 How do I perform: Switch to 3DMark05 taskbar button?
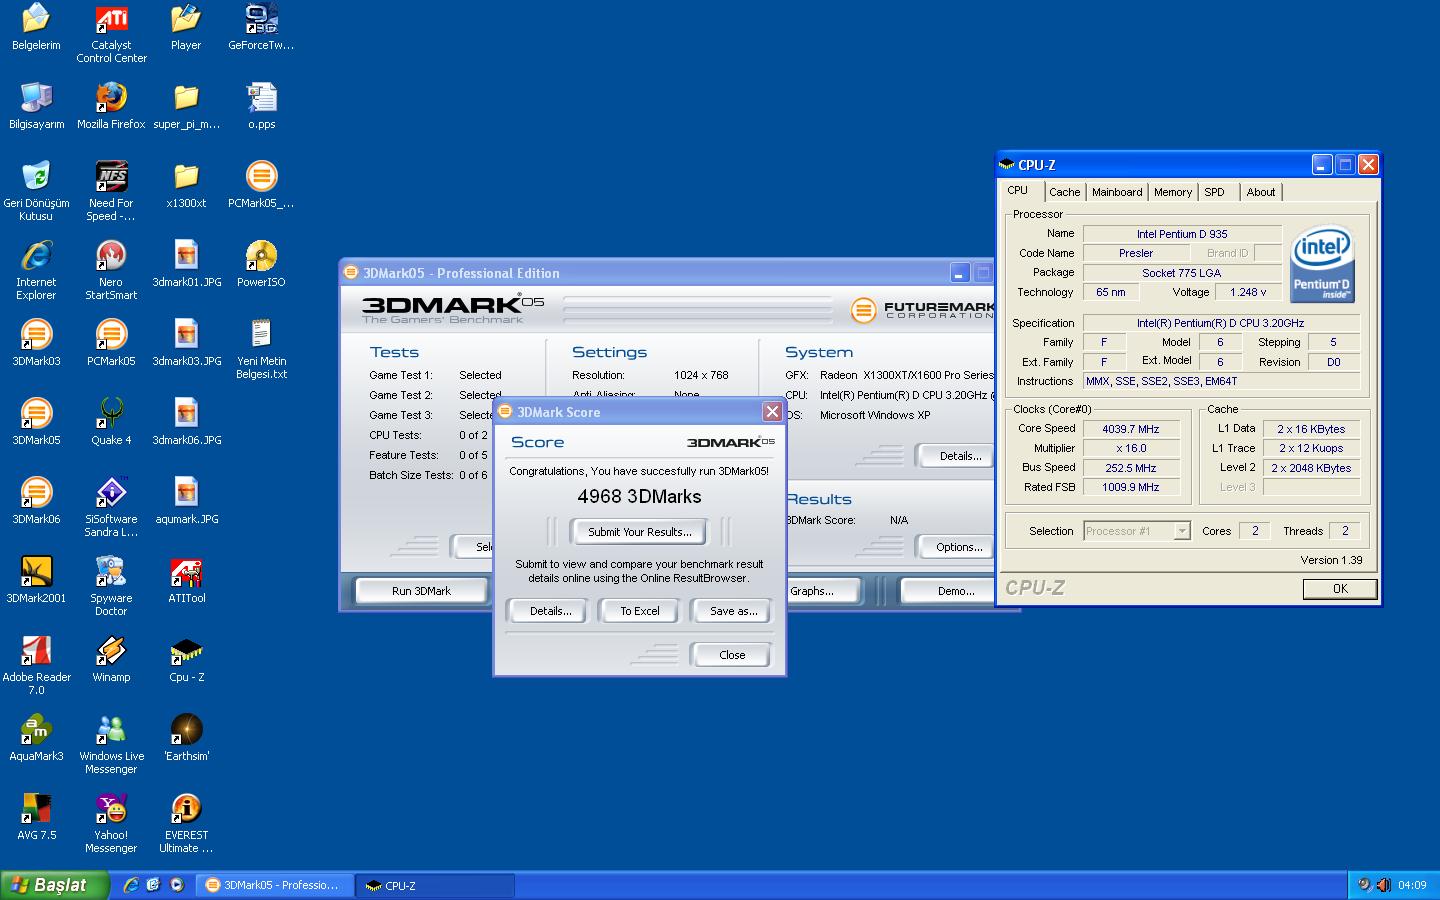tap(274, 885)
